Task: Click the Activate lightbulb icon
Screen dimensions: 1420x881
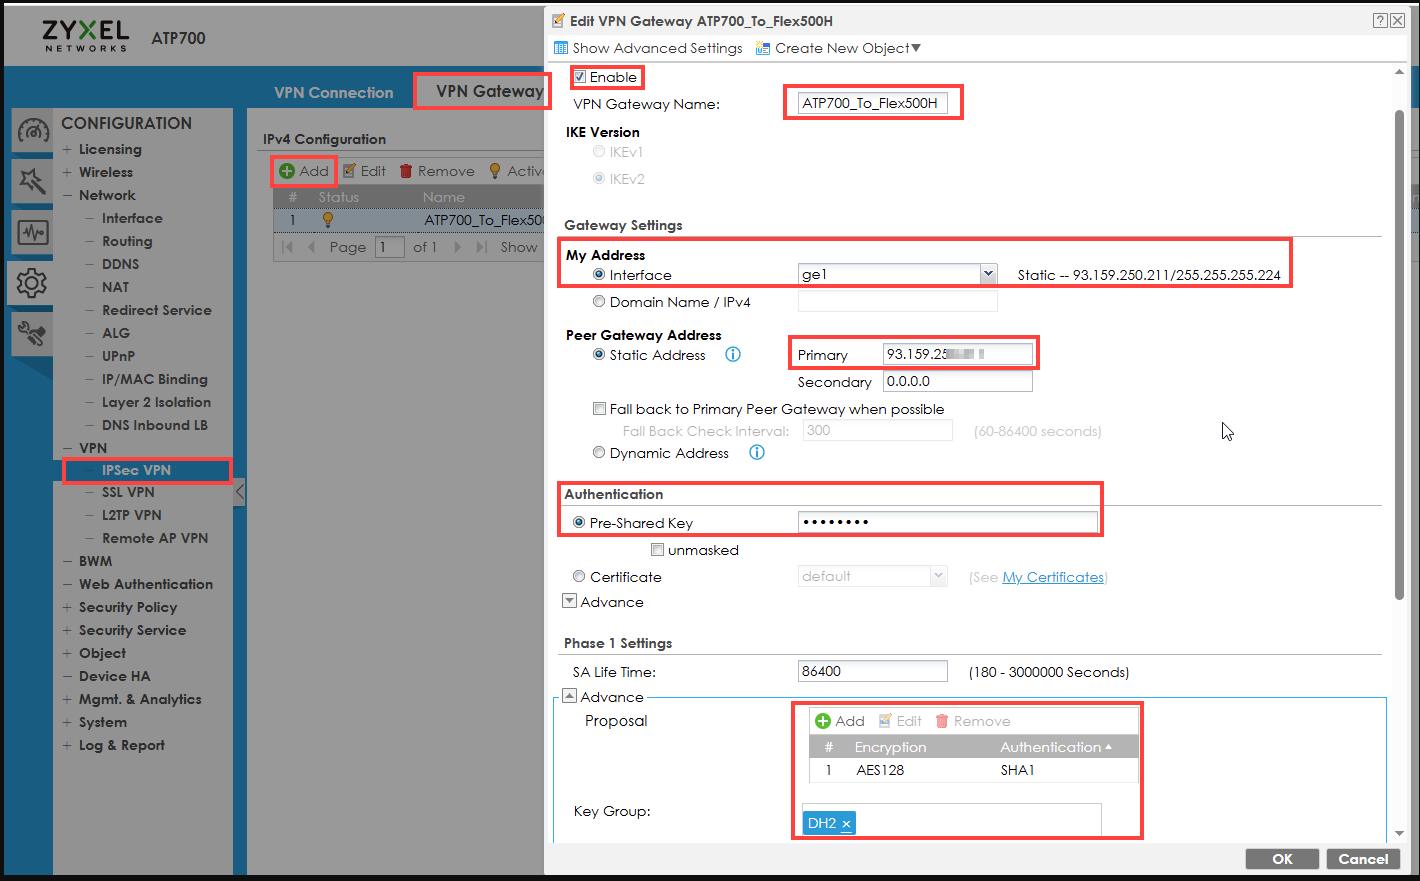Action: pyautogui.click(x=496, y=170)
